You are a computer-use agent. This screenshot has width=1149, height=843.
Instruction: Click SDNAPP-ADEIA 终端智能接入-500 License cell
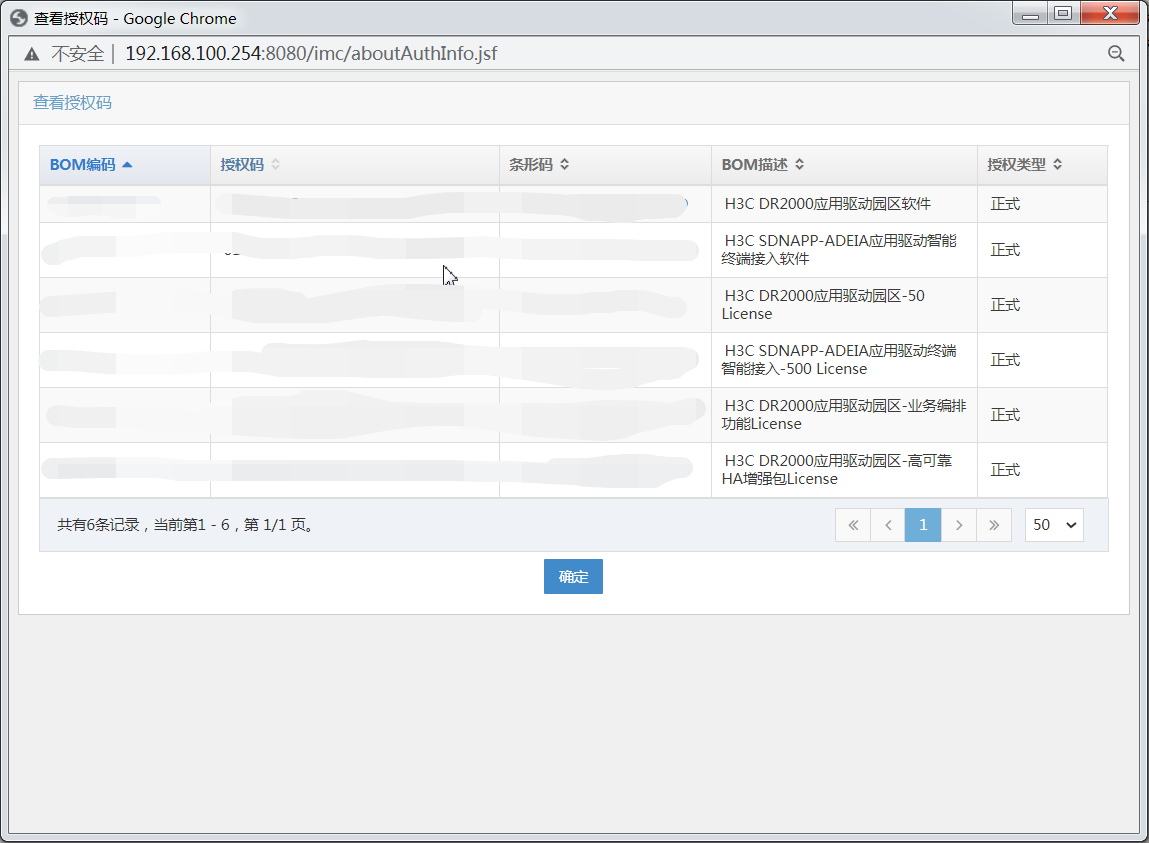click(x=844, y=360)
